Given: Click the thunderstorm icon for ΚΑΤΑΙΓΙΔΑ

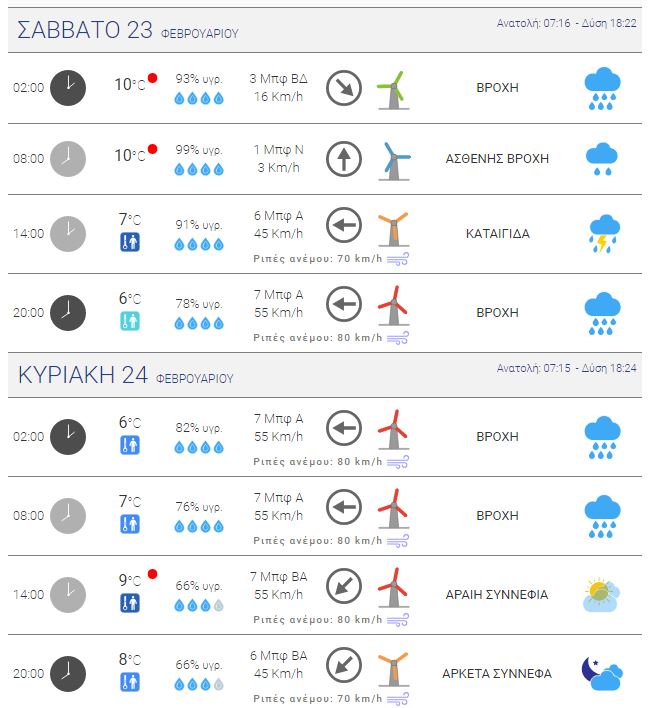Looking at the screenshot, I should 603,233.
